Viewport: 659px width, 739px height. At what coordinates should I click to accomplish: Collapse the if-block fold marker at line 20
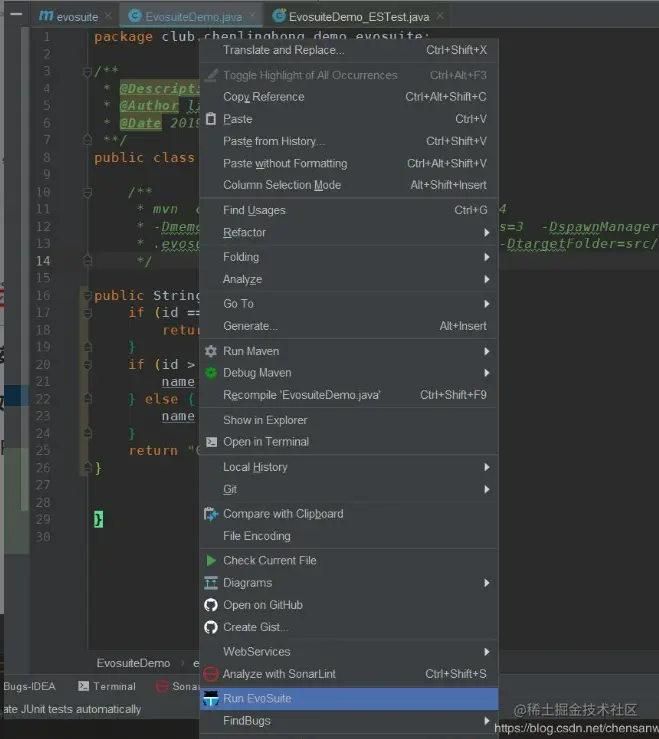[x=87, y=365]
